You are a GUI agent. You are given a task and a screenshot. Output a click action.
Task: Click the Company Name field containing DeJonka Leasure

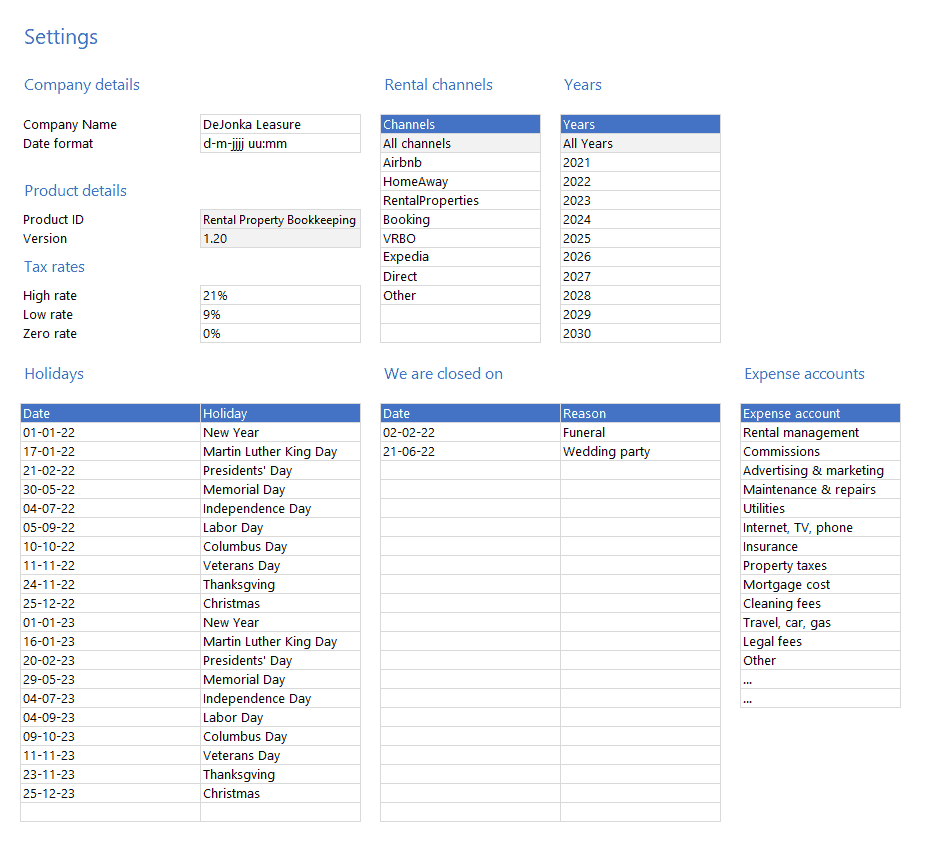tap(280, 125)
